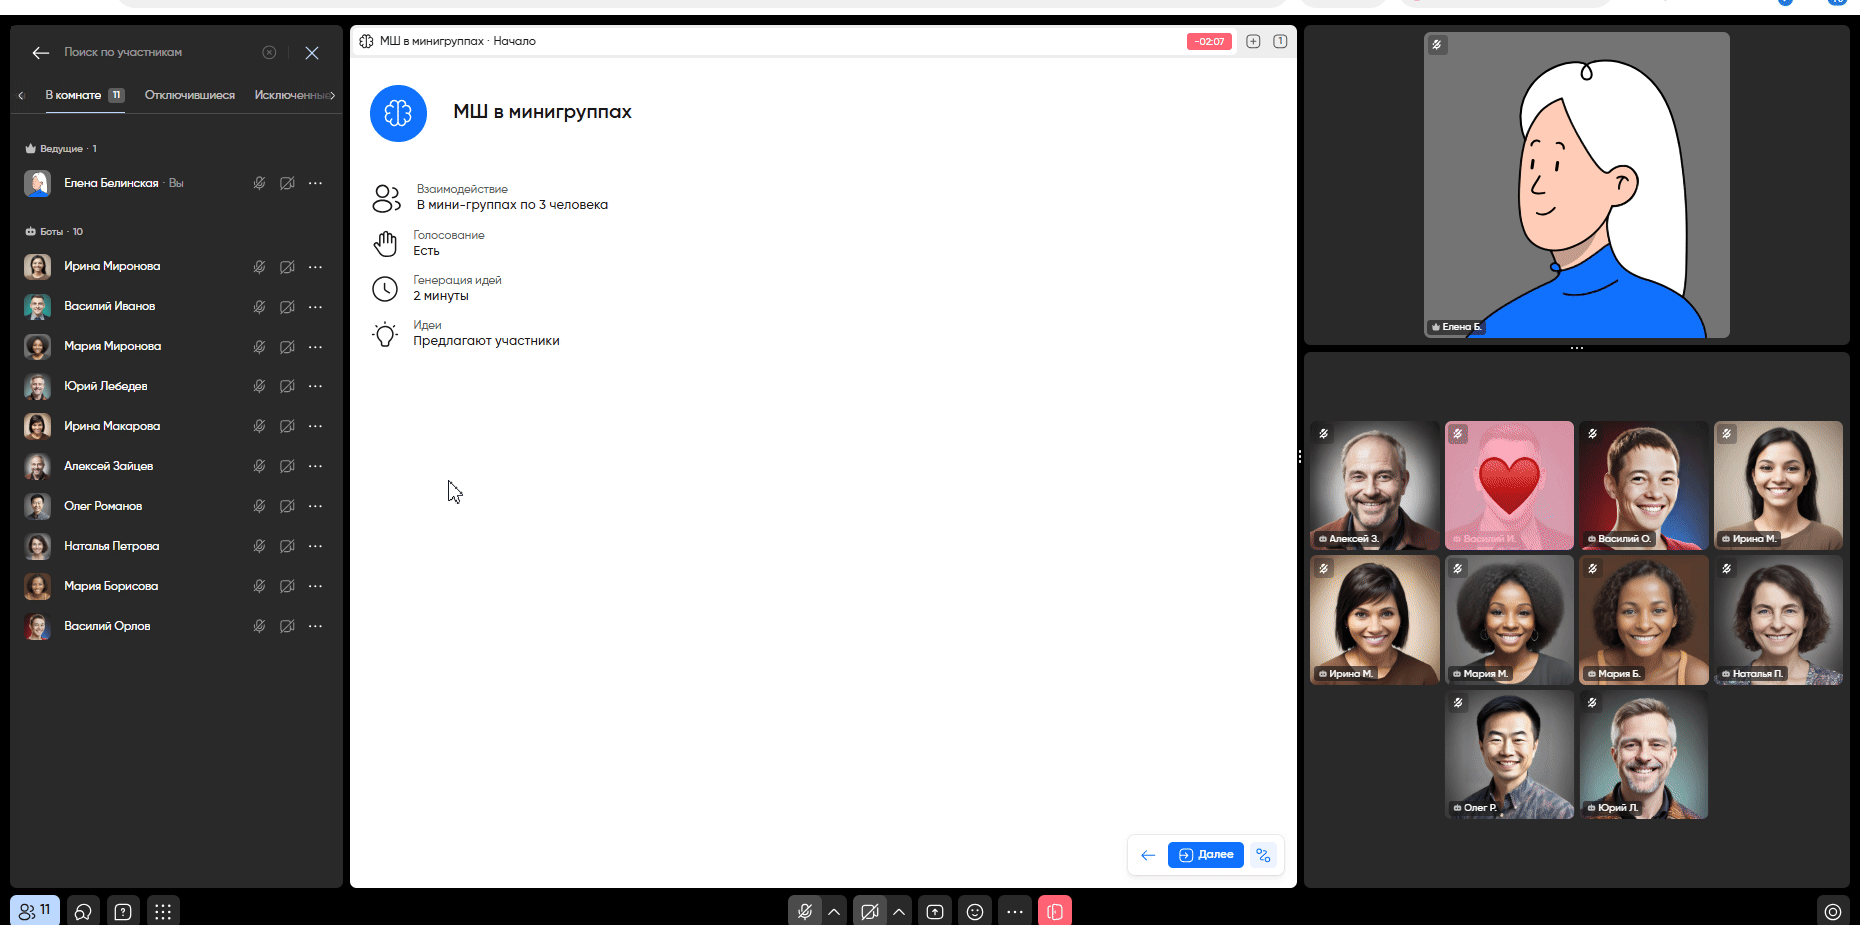Viewport: 1860px width, 925px height.
Task: Open more options for Юрий Лебедев
Action: point(315,386)
